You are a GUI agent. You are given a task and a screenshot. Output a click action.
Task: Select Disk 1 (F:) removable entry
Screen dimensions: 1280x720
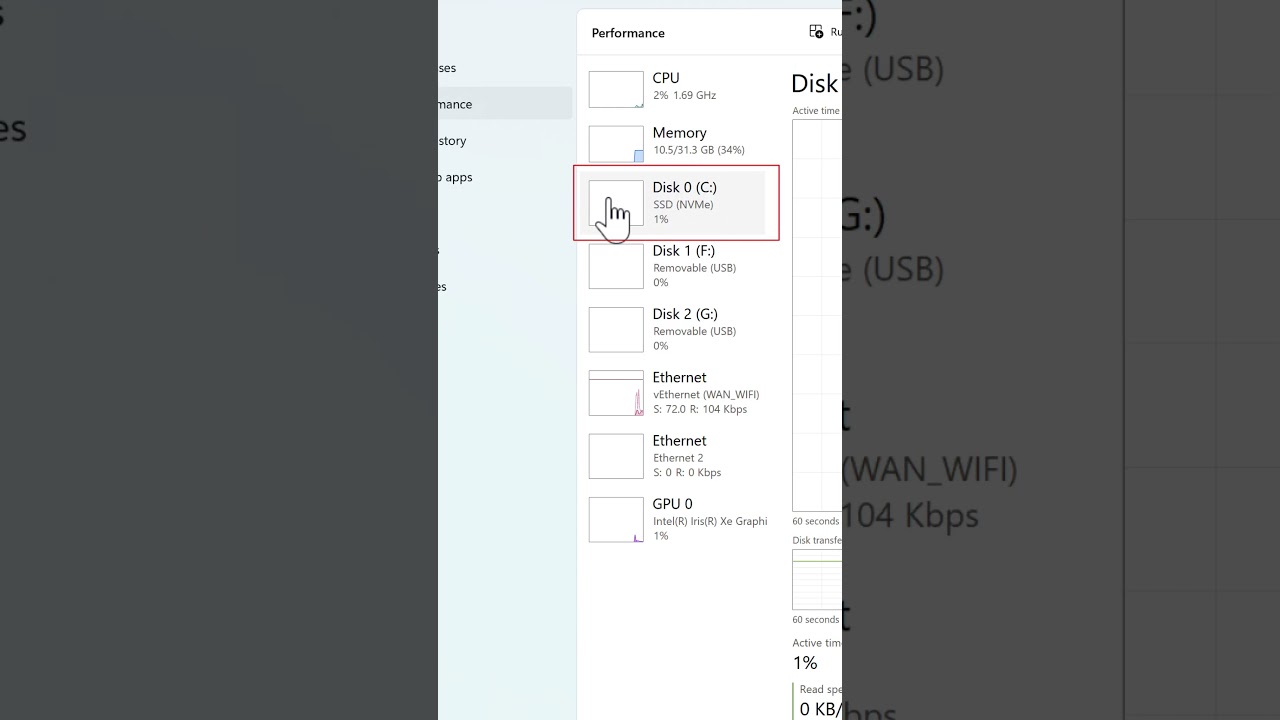(672, 266)
